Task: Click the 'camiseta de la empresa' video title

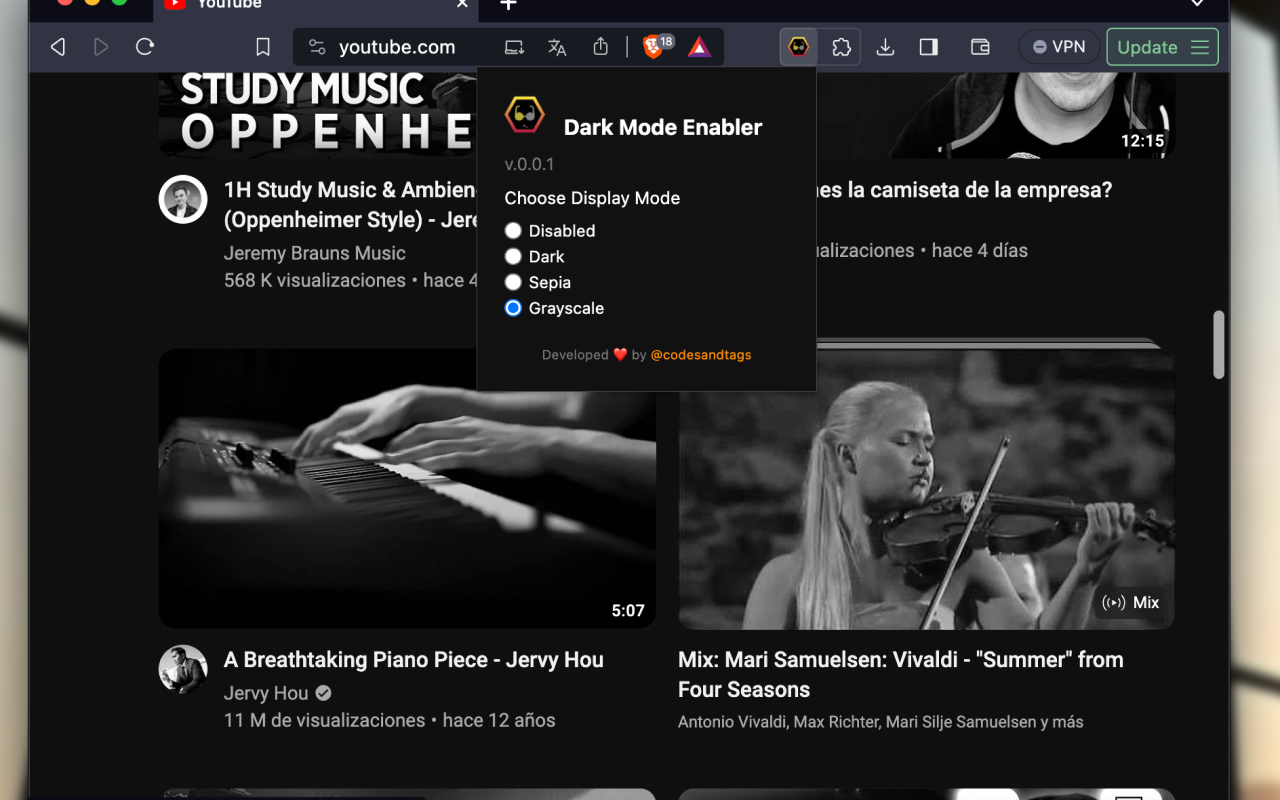Action: (965, 190)
